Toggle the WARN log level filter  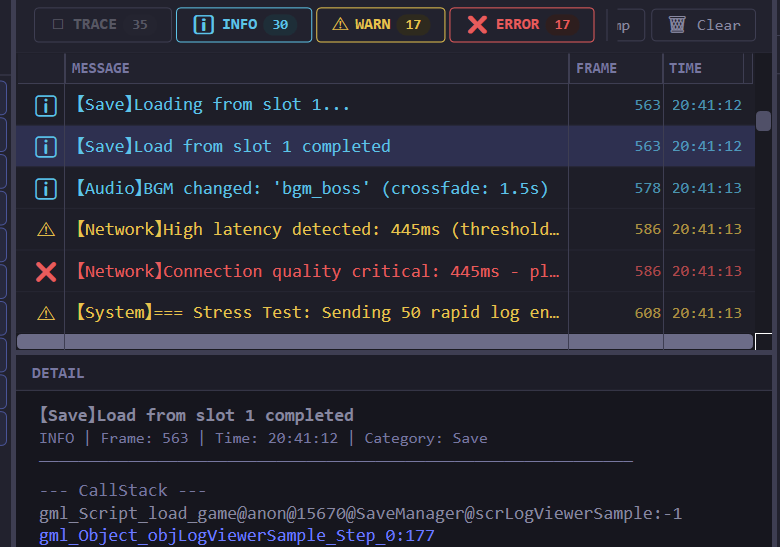pos(379,25)
